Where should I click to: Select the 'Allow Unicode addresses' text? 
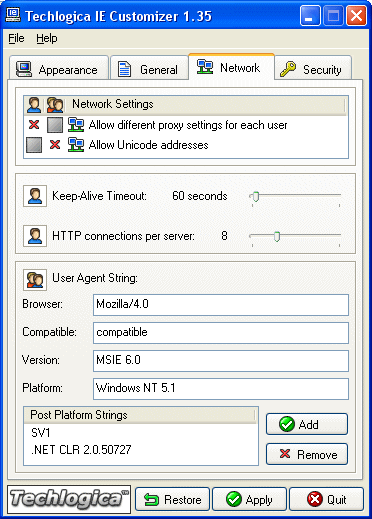coord(148,145)
